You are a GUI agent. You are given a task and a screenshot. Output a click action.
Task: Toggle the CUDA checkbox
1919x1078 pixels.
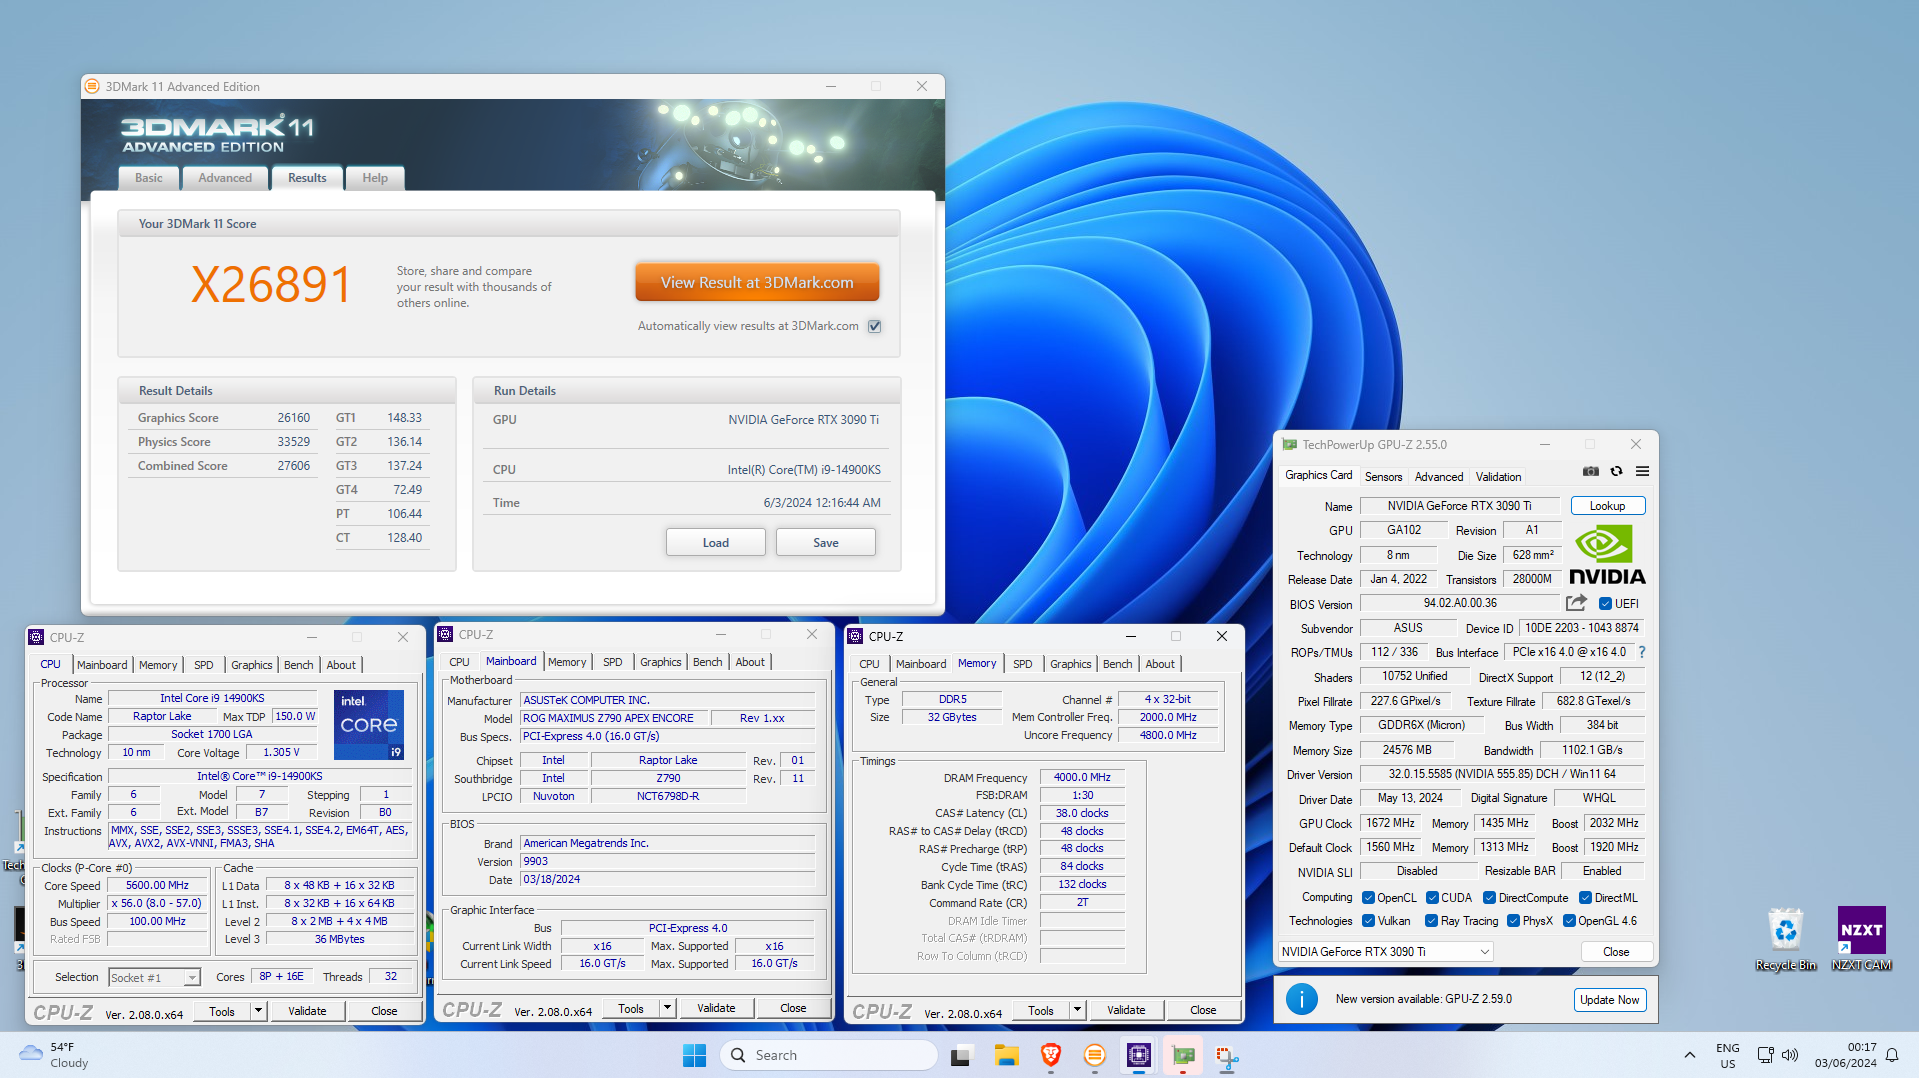pyautogui.click(x=1433, y=898)
